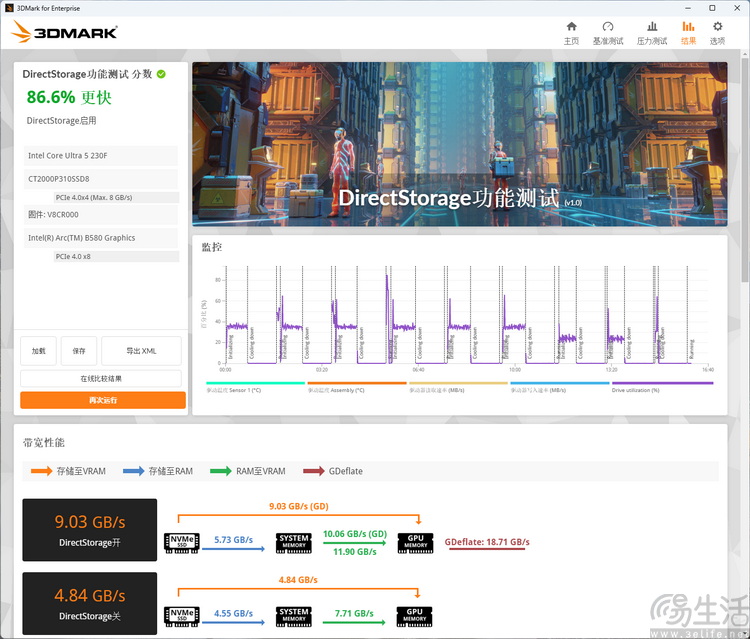Click the bottom-row NVMe SSD icon
Viewport: 750px width, 639px height.
click(181, 617)
